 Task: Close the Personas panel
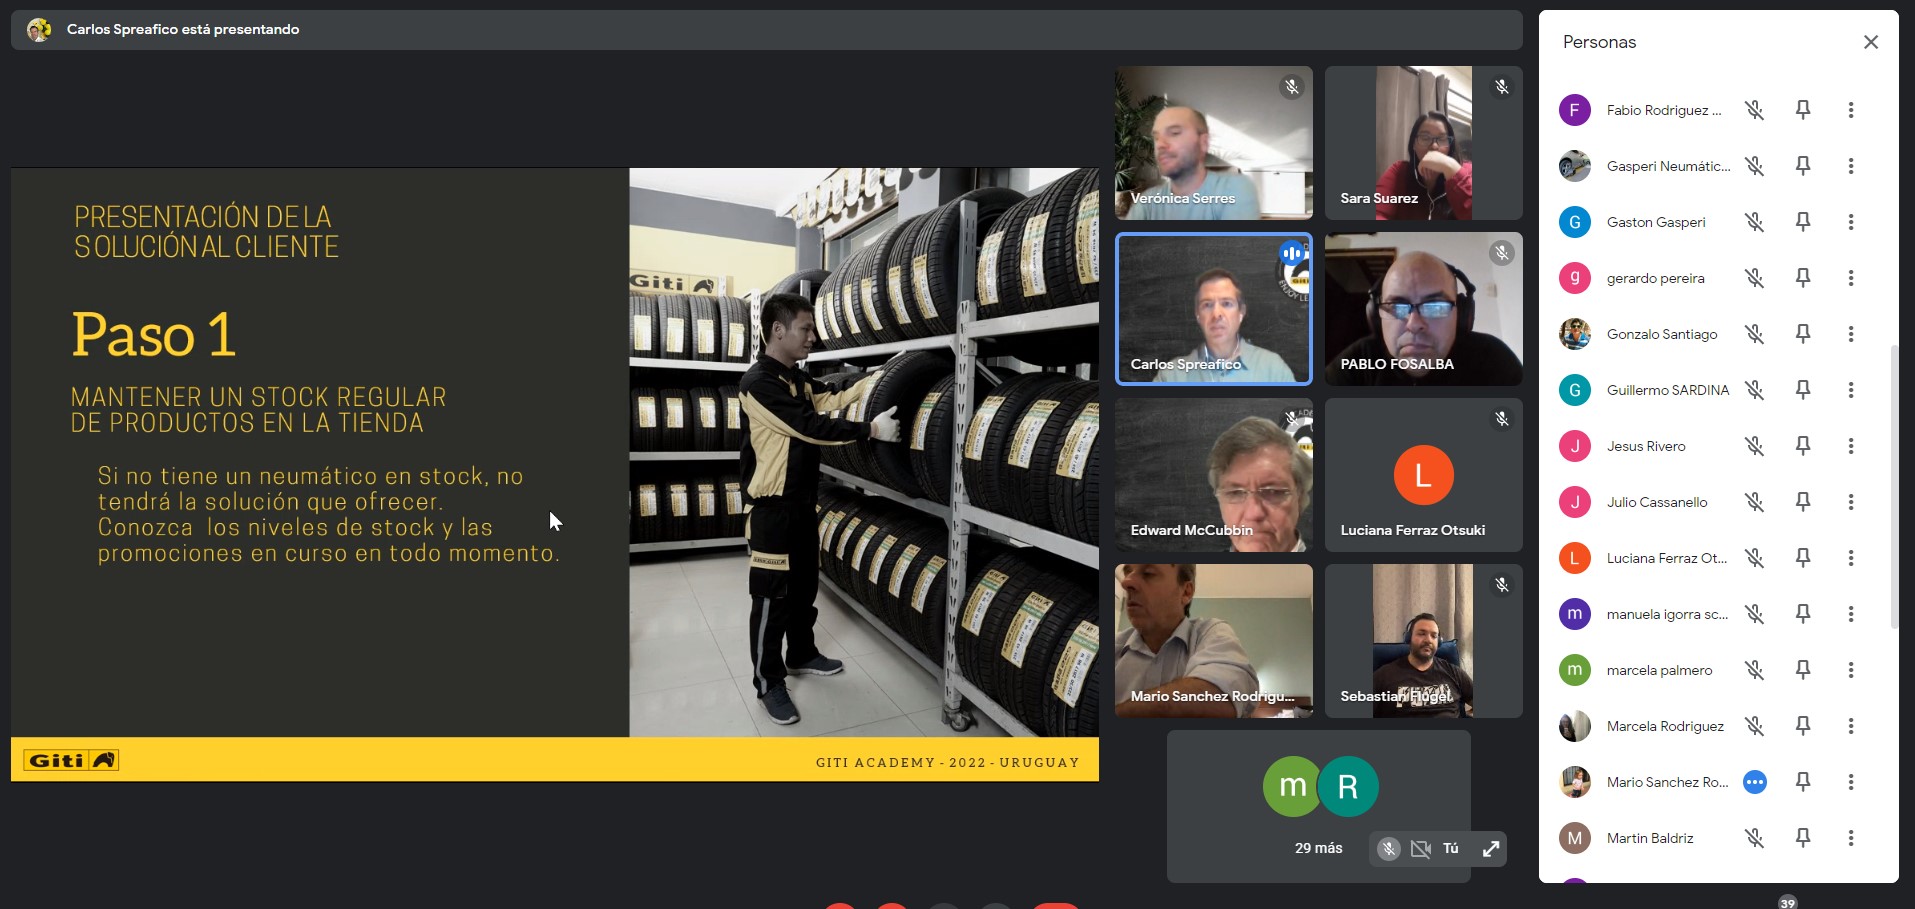[x=1870, y=42]
